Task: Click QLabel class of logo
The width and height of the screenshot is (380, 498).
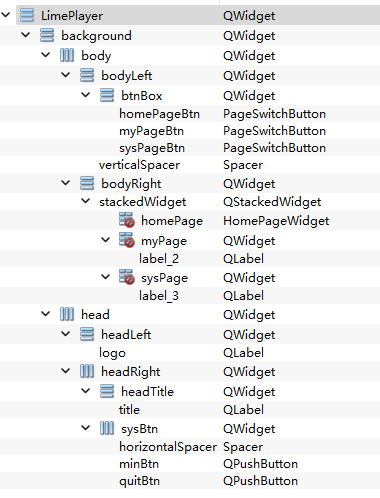Action: click(x=243, y=353)
